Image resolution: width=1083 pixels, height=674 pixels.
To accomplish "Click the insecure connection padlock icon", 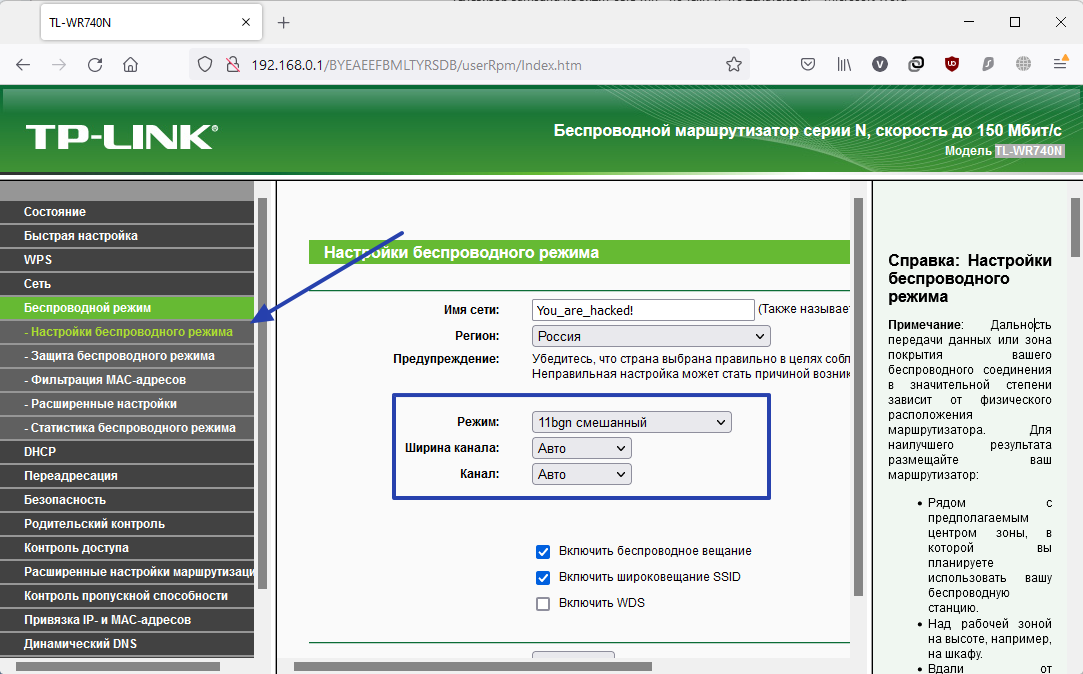I will (233, 65).
